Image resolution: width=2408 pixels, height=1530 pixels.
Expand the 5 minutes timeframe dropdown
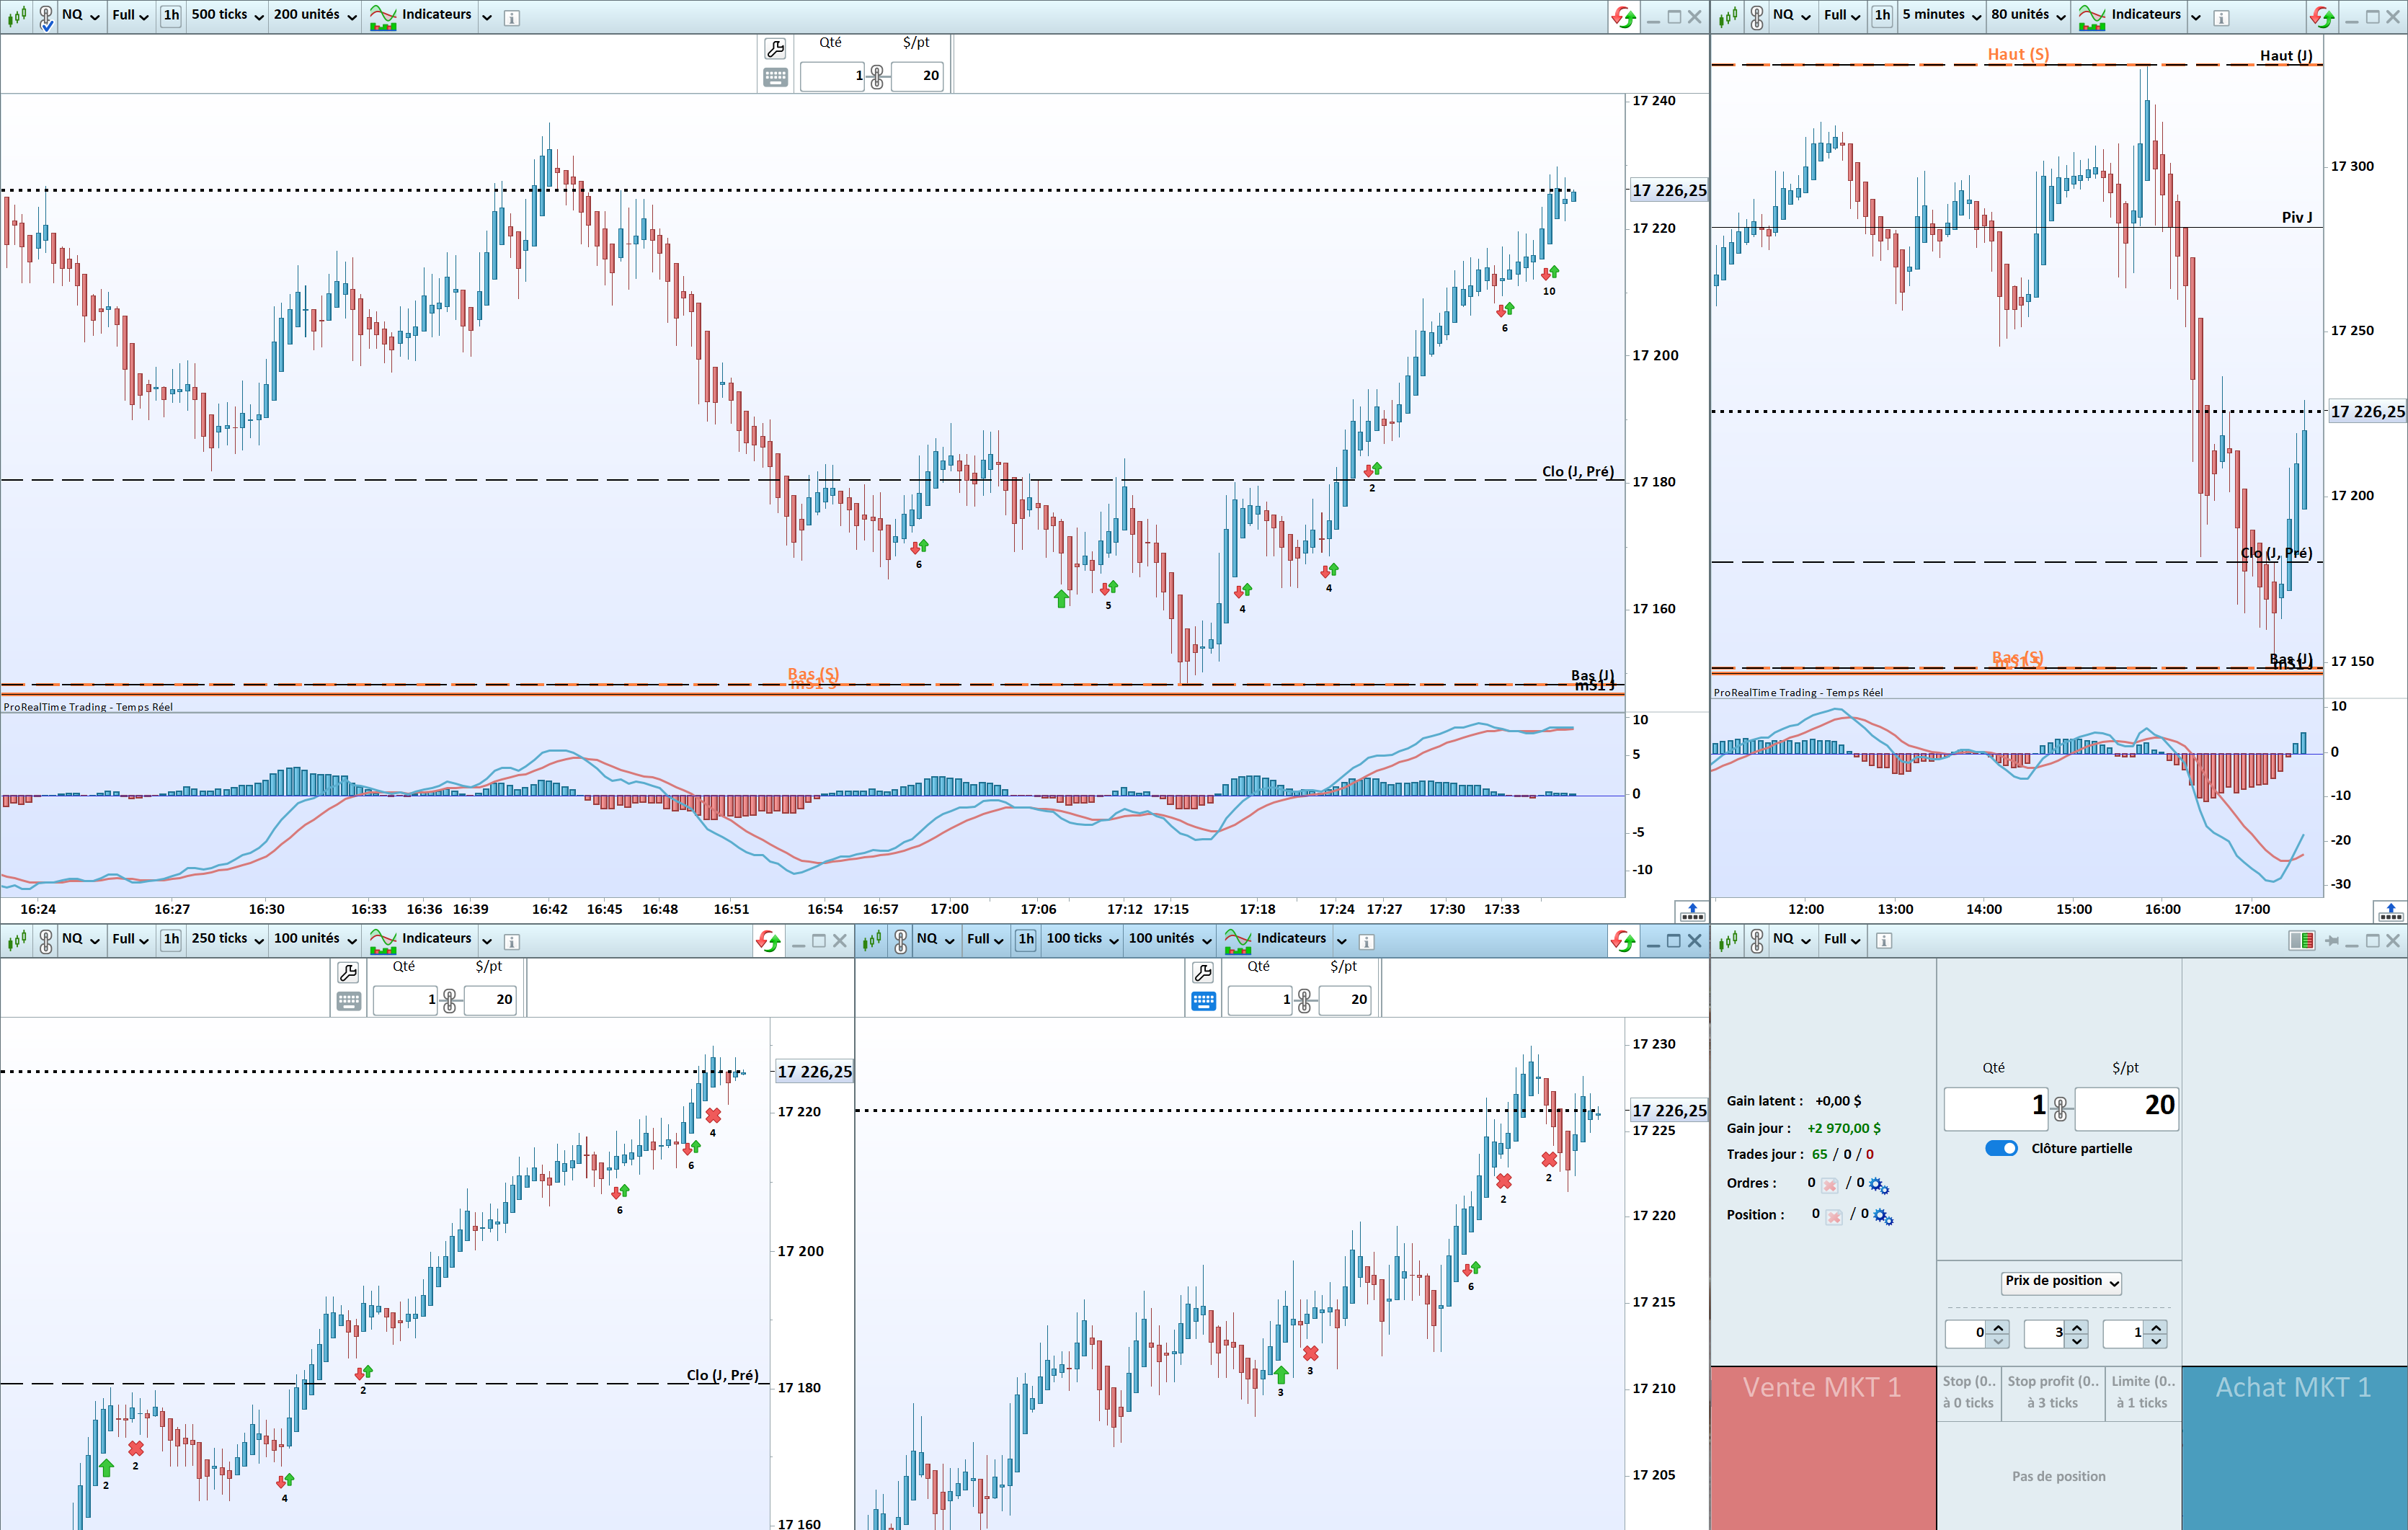(1942, 15)
